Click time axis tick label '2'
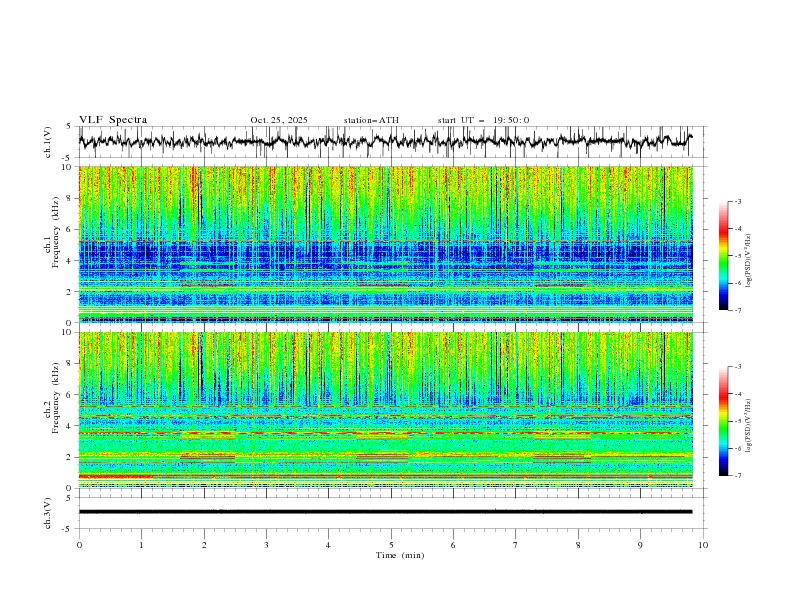 (204, 545)
